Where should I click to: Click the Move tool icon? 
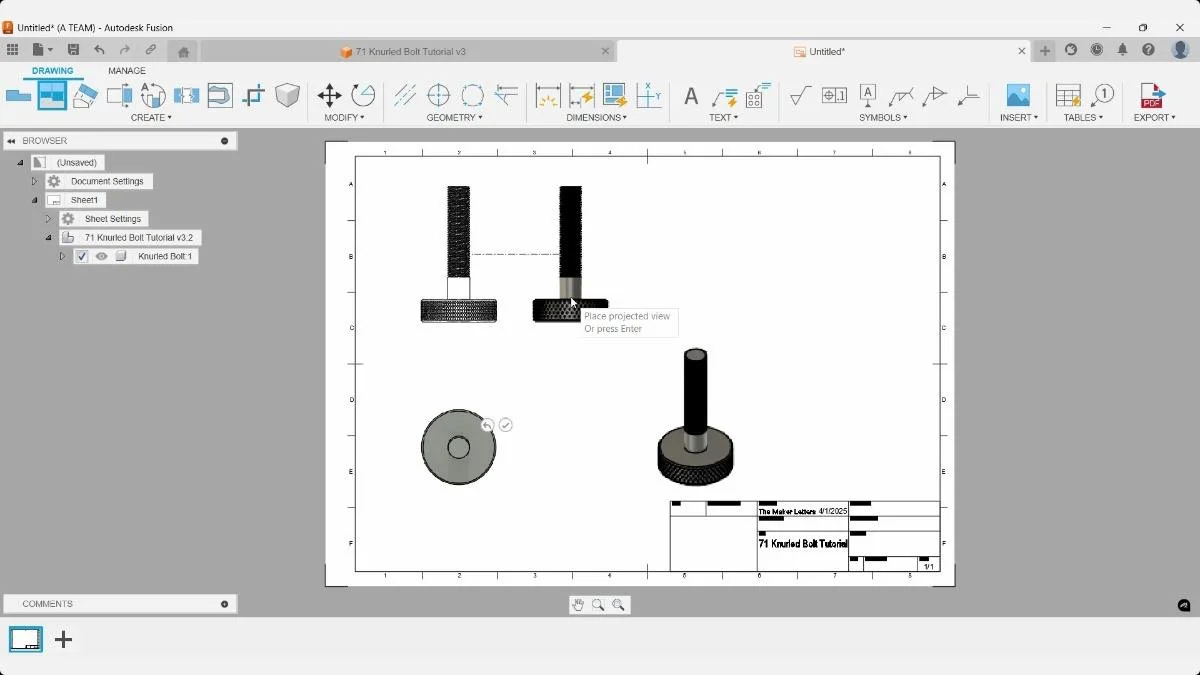[329, 96]
